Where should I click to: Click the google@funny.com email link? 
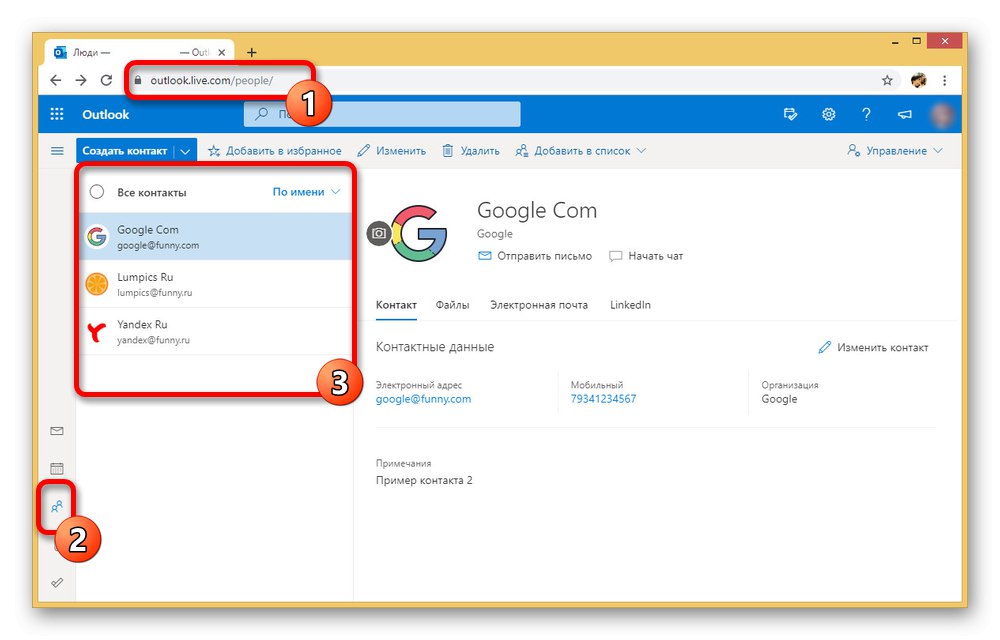[423, 398]
